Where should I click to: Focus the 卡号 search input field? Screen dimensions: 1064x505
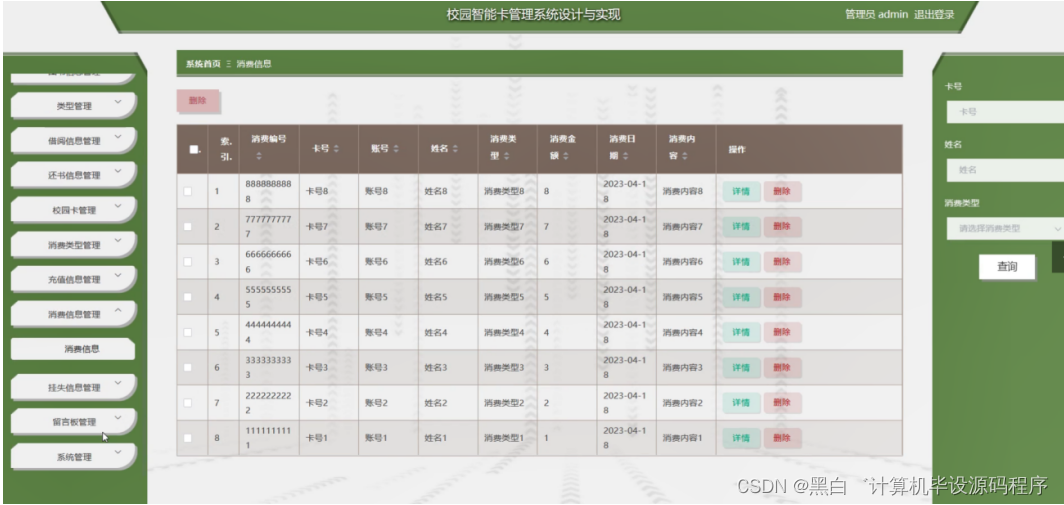pos(1005,112)
